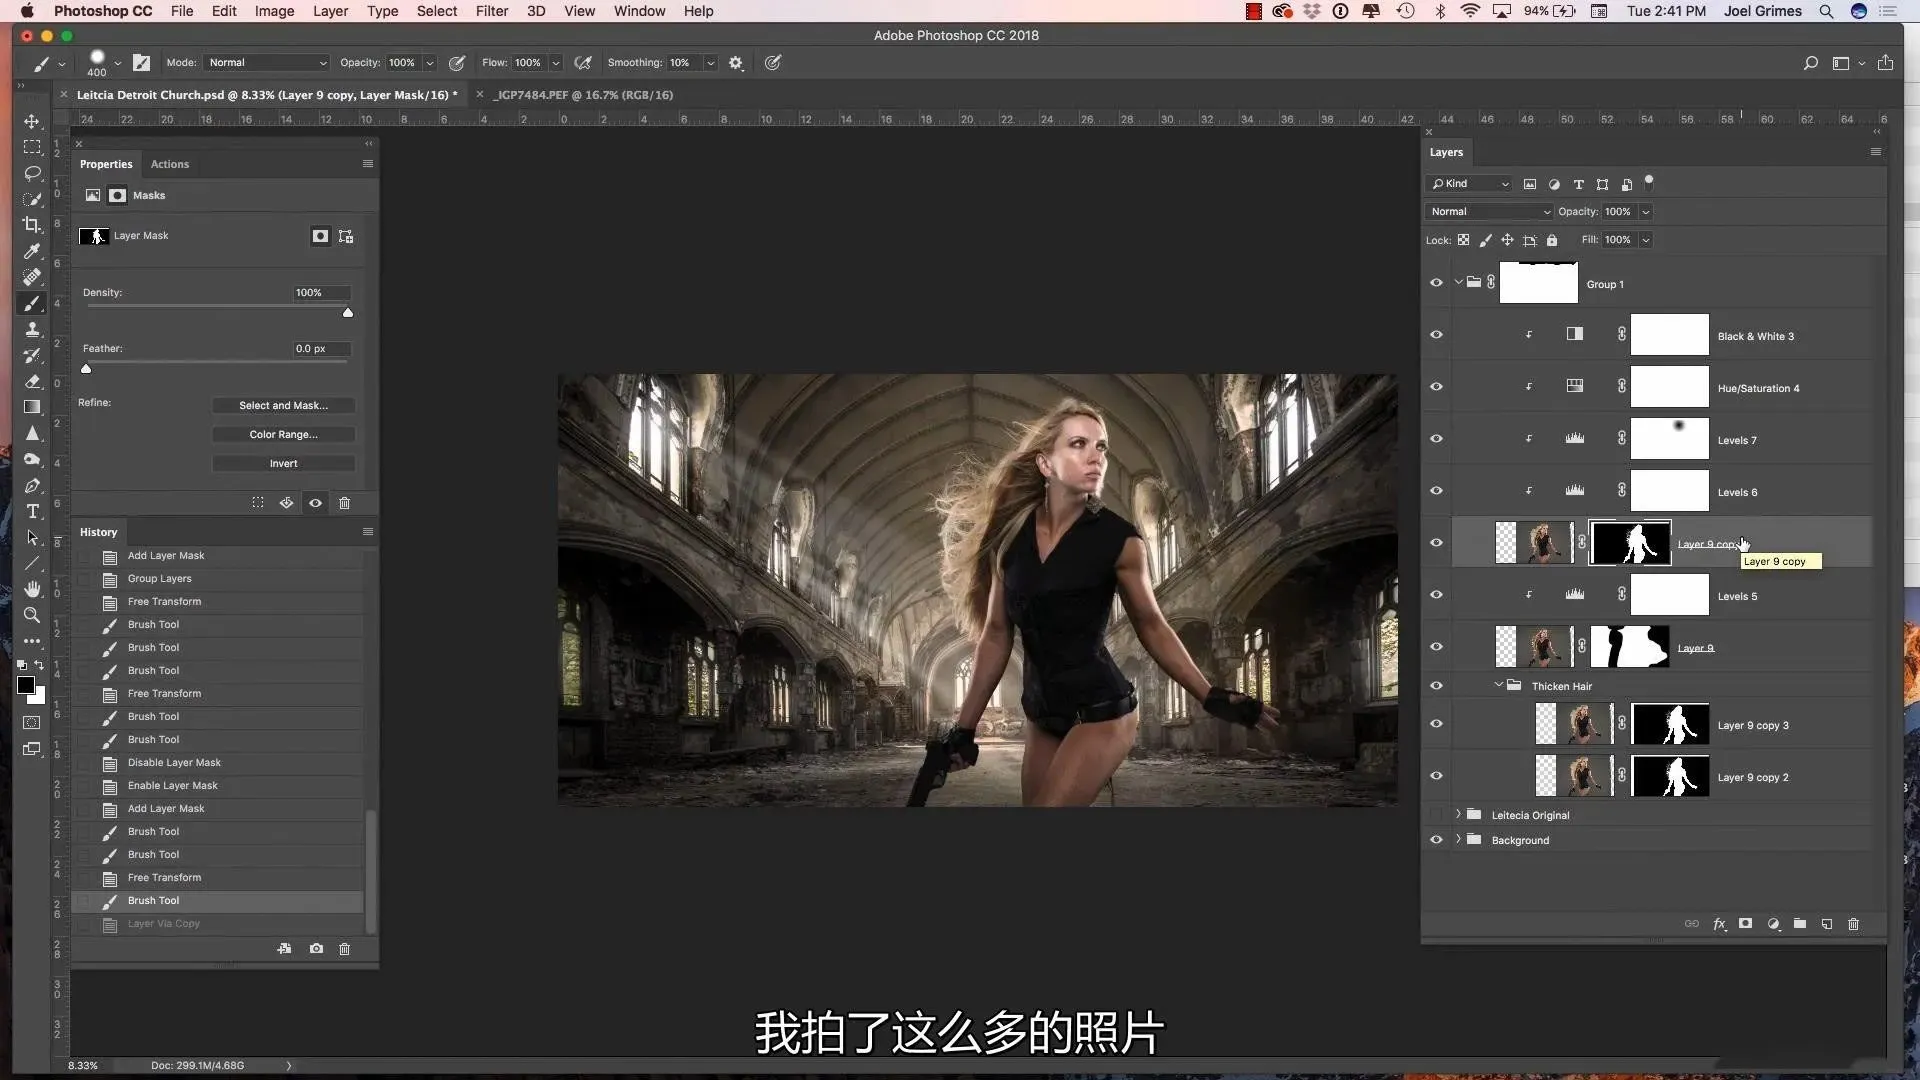Viewport: 1920px width, 1080px height.
Task: Toggle visibility of Levels 6 layer
Action: pos(1436,491)
